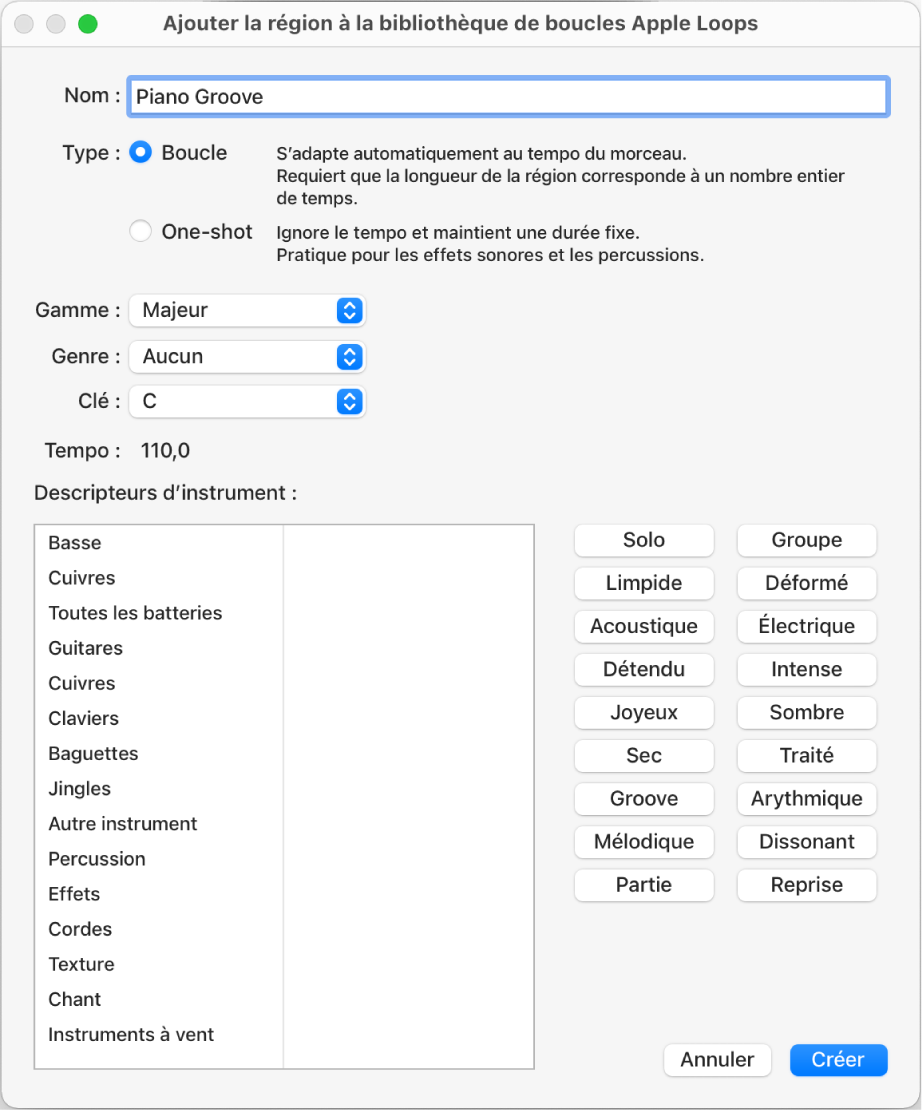923x1115 pixels.
Task: Open the Gamme dropdown set to Majeur
Action: click(x=247, y=310)
